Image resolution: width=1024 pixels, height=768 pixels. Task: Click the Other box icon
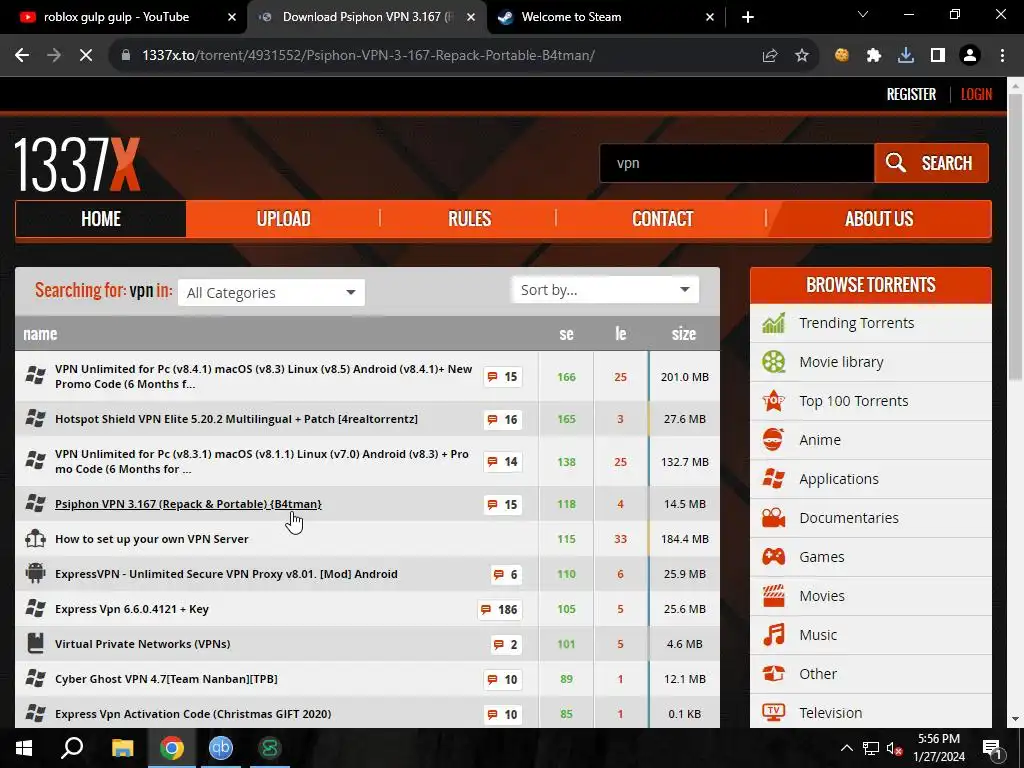[x=774, y=673]
